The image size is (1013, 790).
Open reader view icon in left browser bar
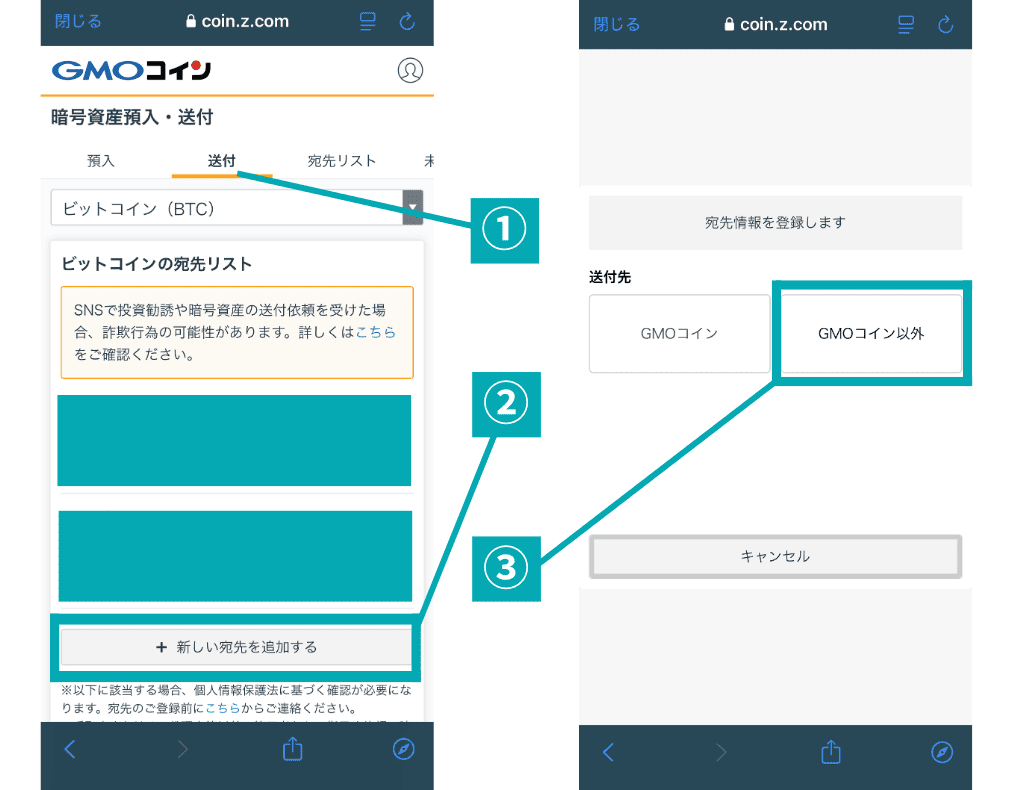pos(367,22)
